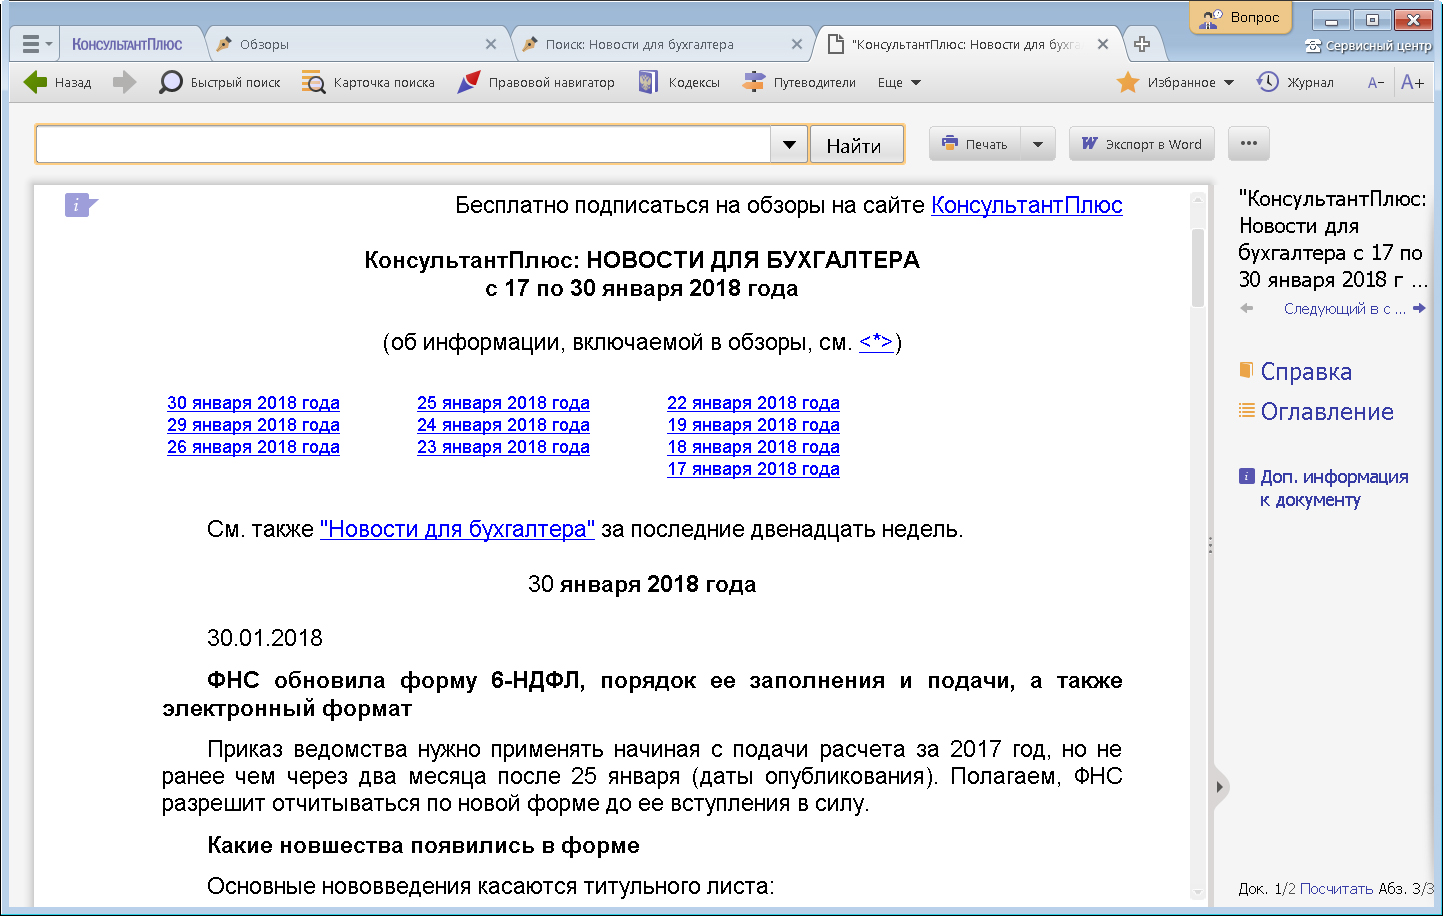Expand the Еще toolbar menu
The height and width of the screenshot is (916, 1443).
coord(899,82)
